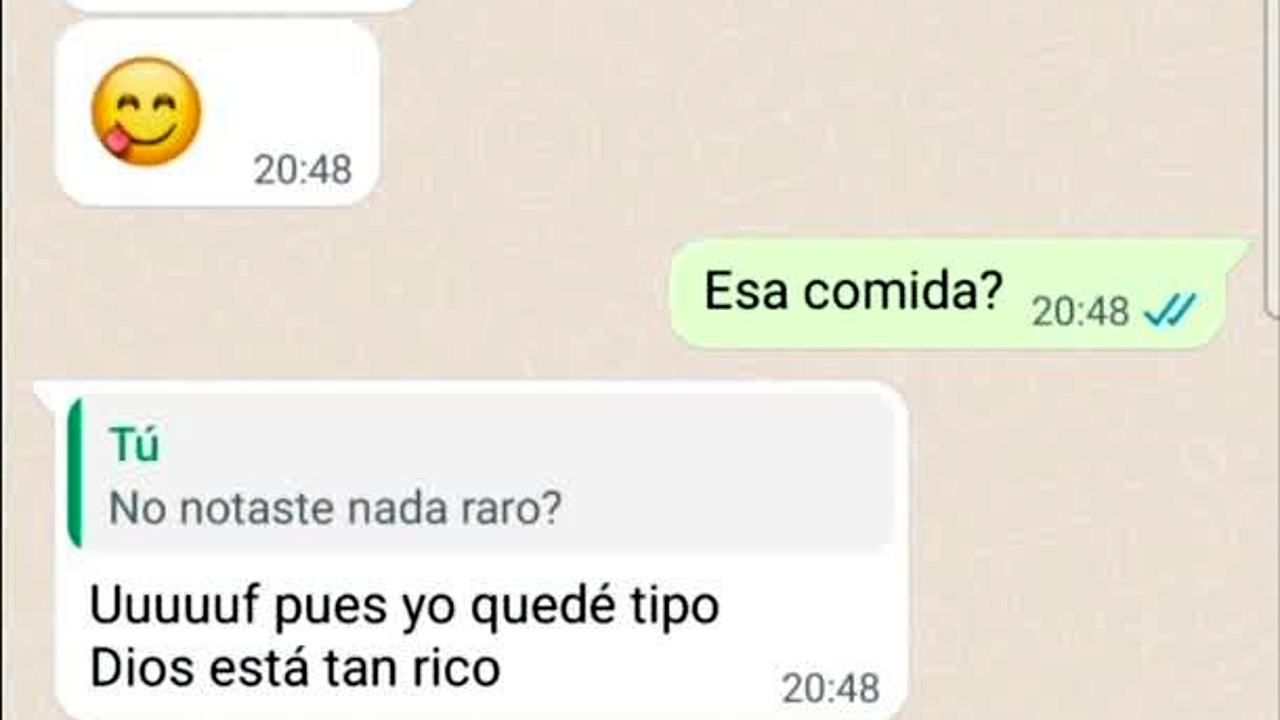Click the 20:48 timestamp beside "Esa comida?"

(x=1080, y=312)
